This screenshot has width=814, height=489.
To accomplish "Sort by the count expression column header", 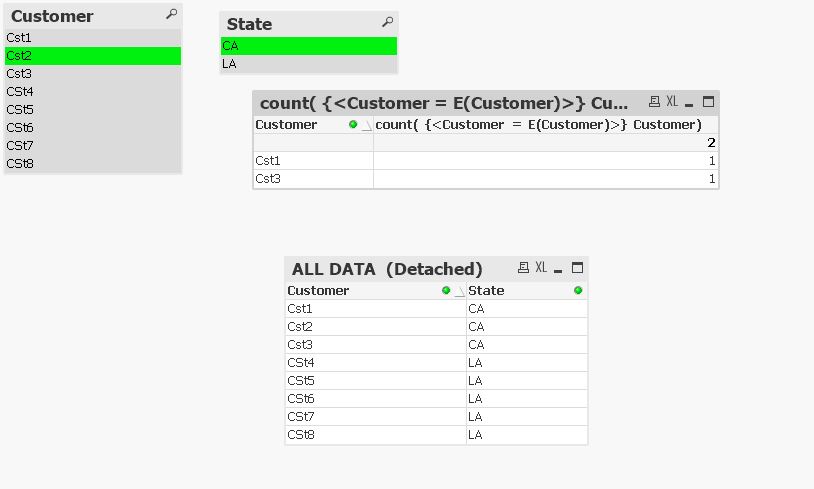I will [538, 125].
